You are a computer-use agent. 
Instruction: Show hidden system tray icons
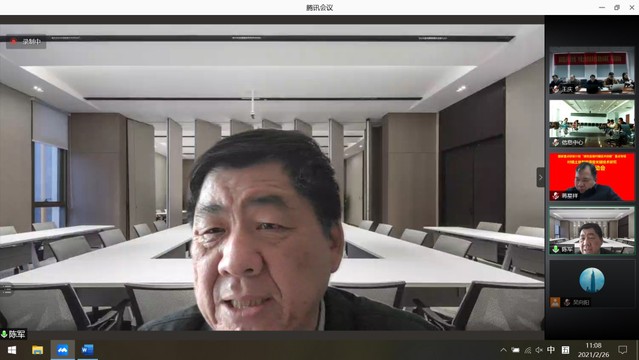[x=504, y=350]
